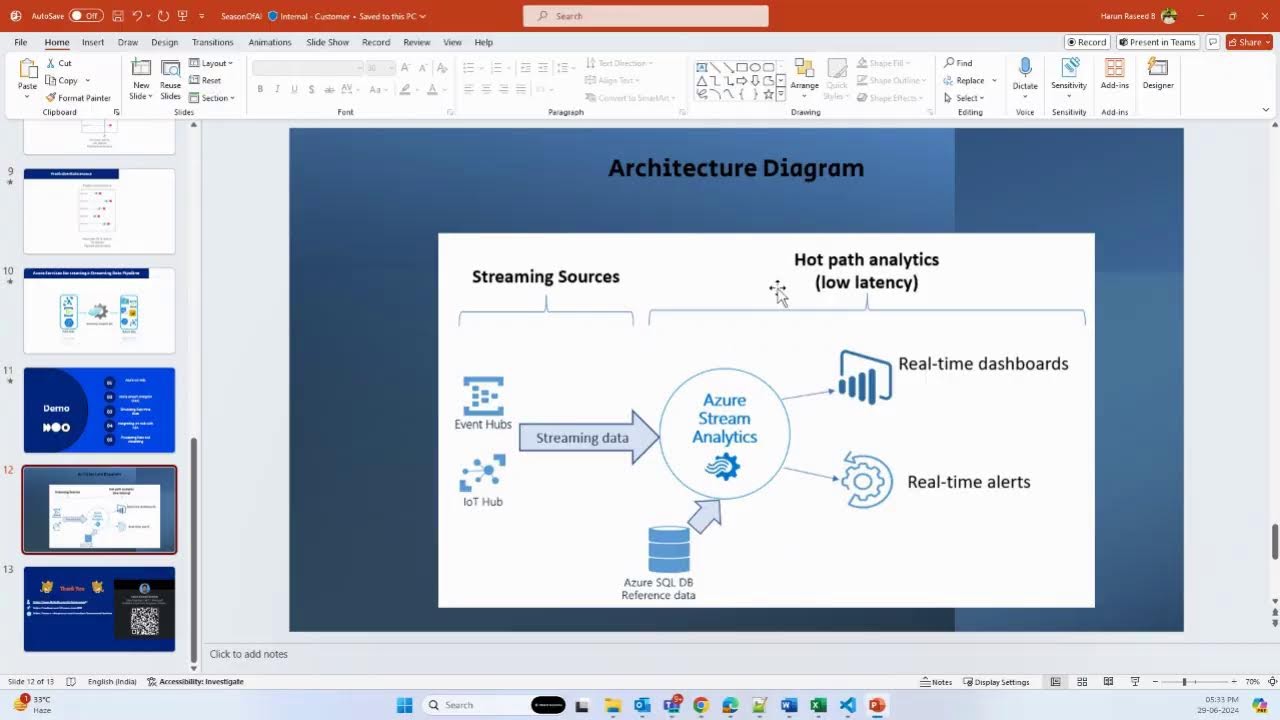
Task: Open the Add-ins gallery
Action: (1115, 72)
